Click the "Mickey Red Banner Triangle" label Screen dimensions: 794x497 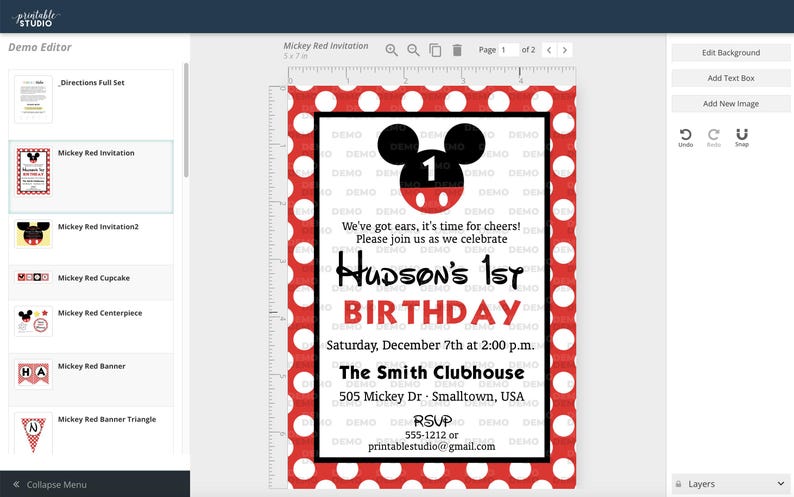[107, 419]
